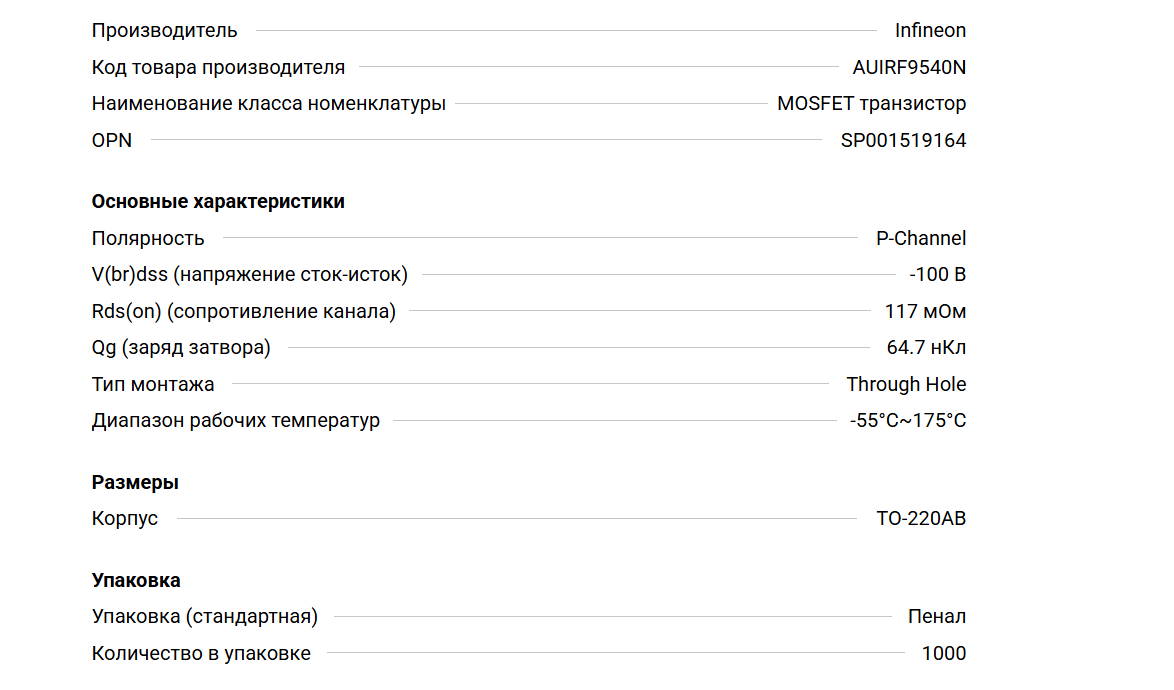Click the Диапазон рабочих температур label
This screenshot has width=1174, height=690.
236,420
